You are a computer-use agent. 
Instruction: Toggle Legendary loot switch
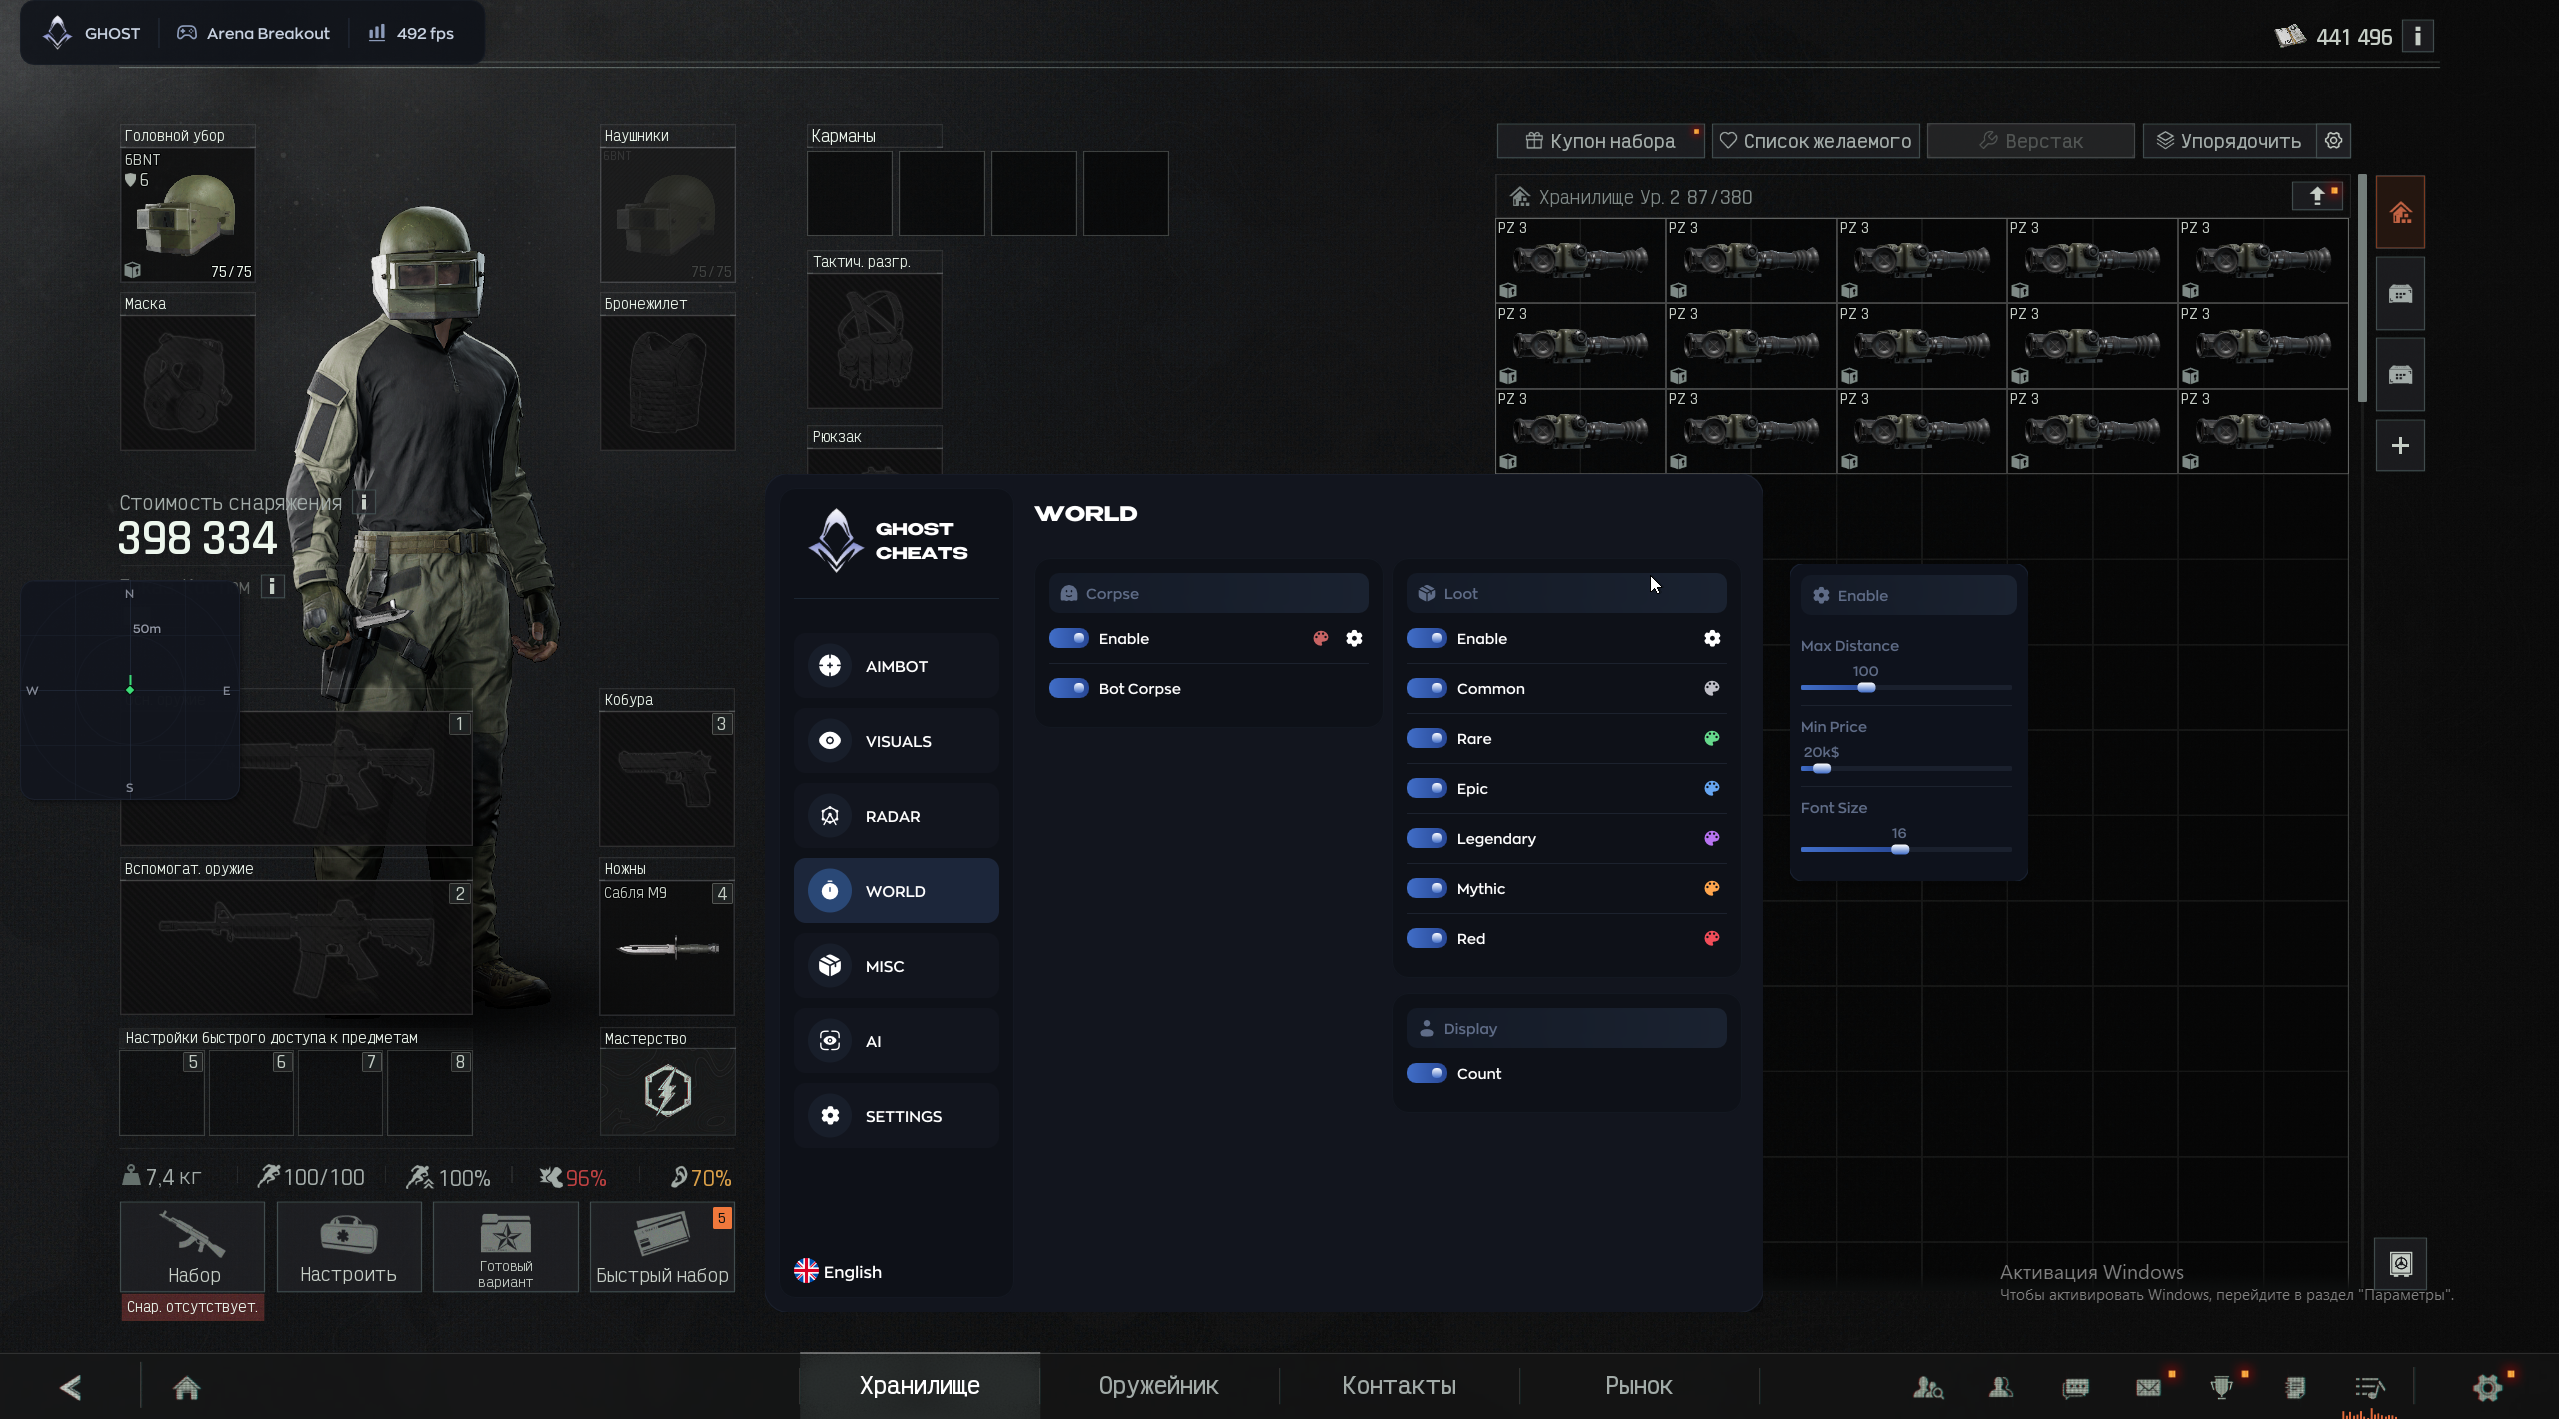pyautogui.click(x=1426, y=838)
